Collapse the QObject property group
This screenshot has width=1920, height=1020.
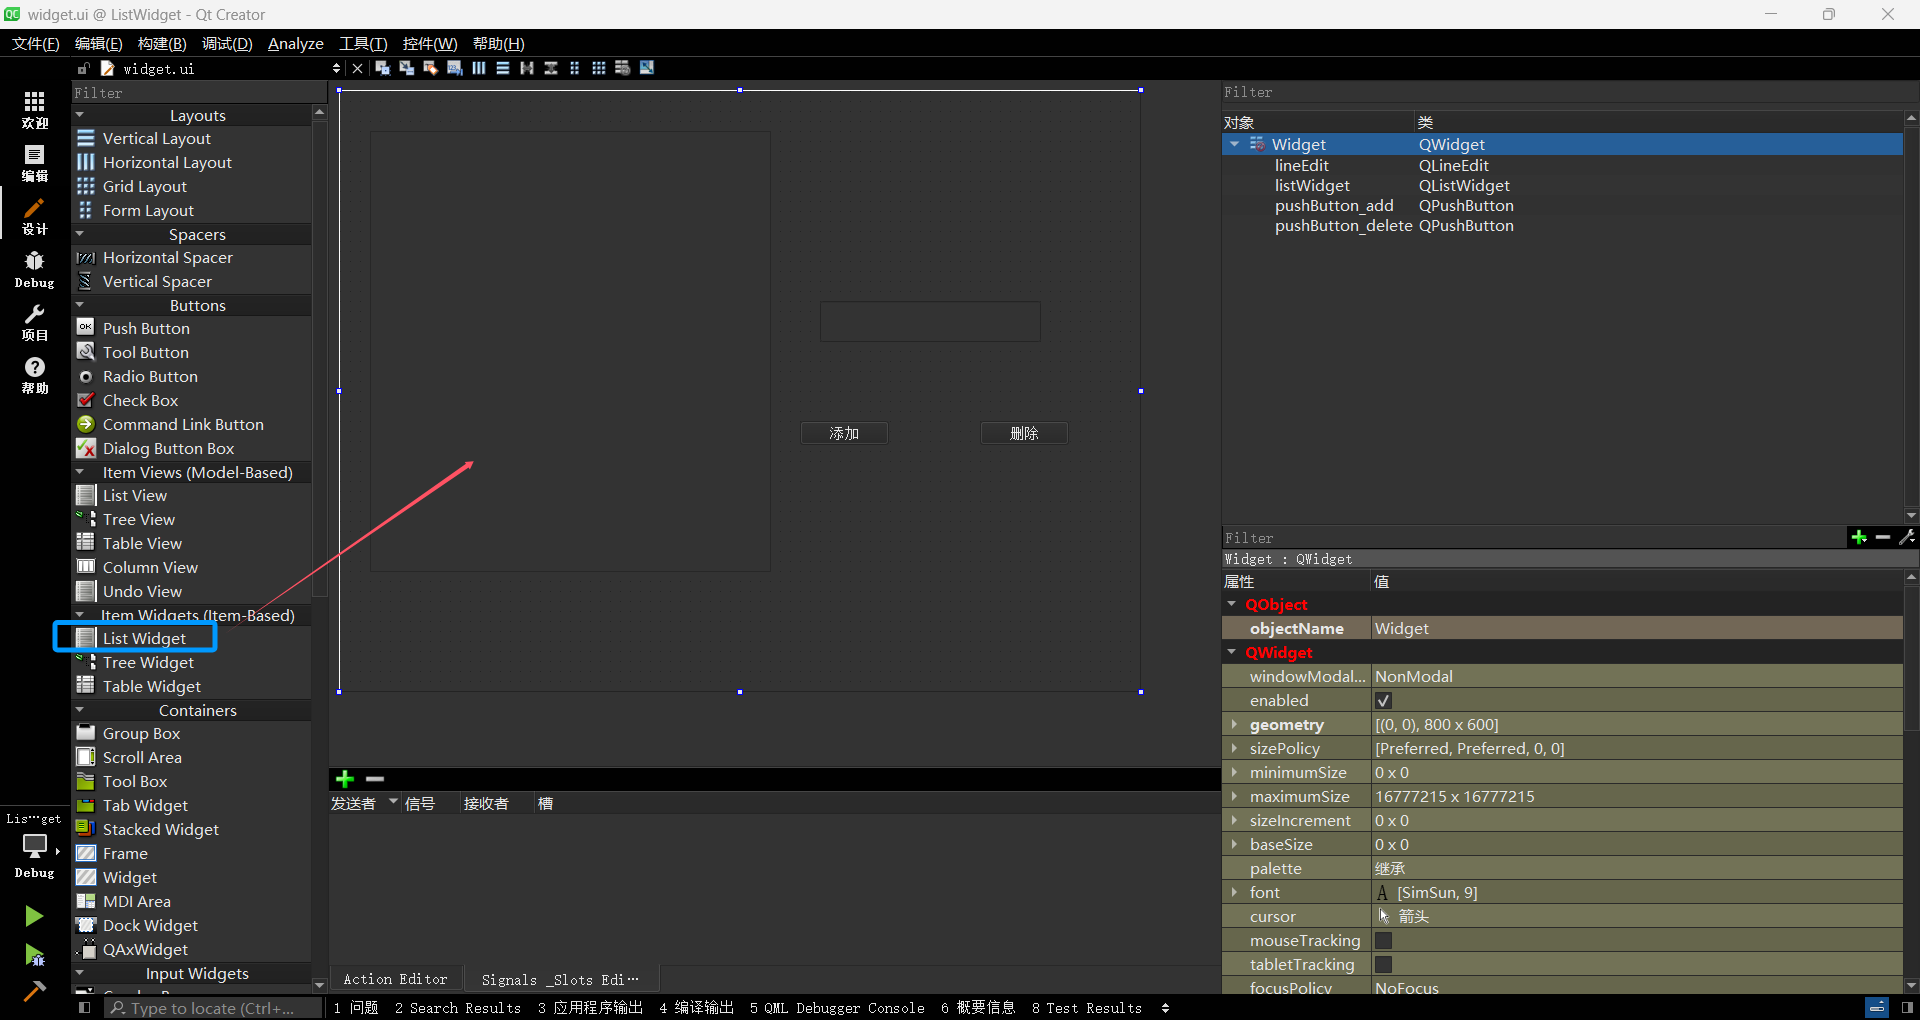point(1232,604)
